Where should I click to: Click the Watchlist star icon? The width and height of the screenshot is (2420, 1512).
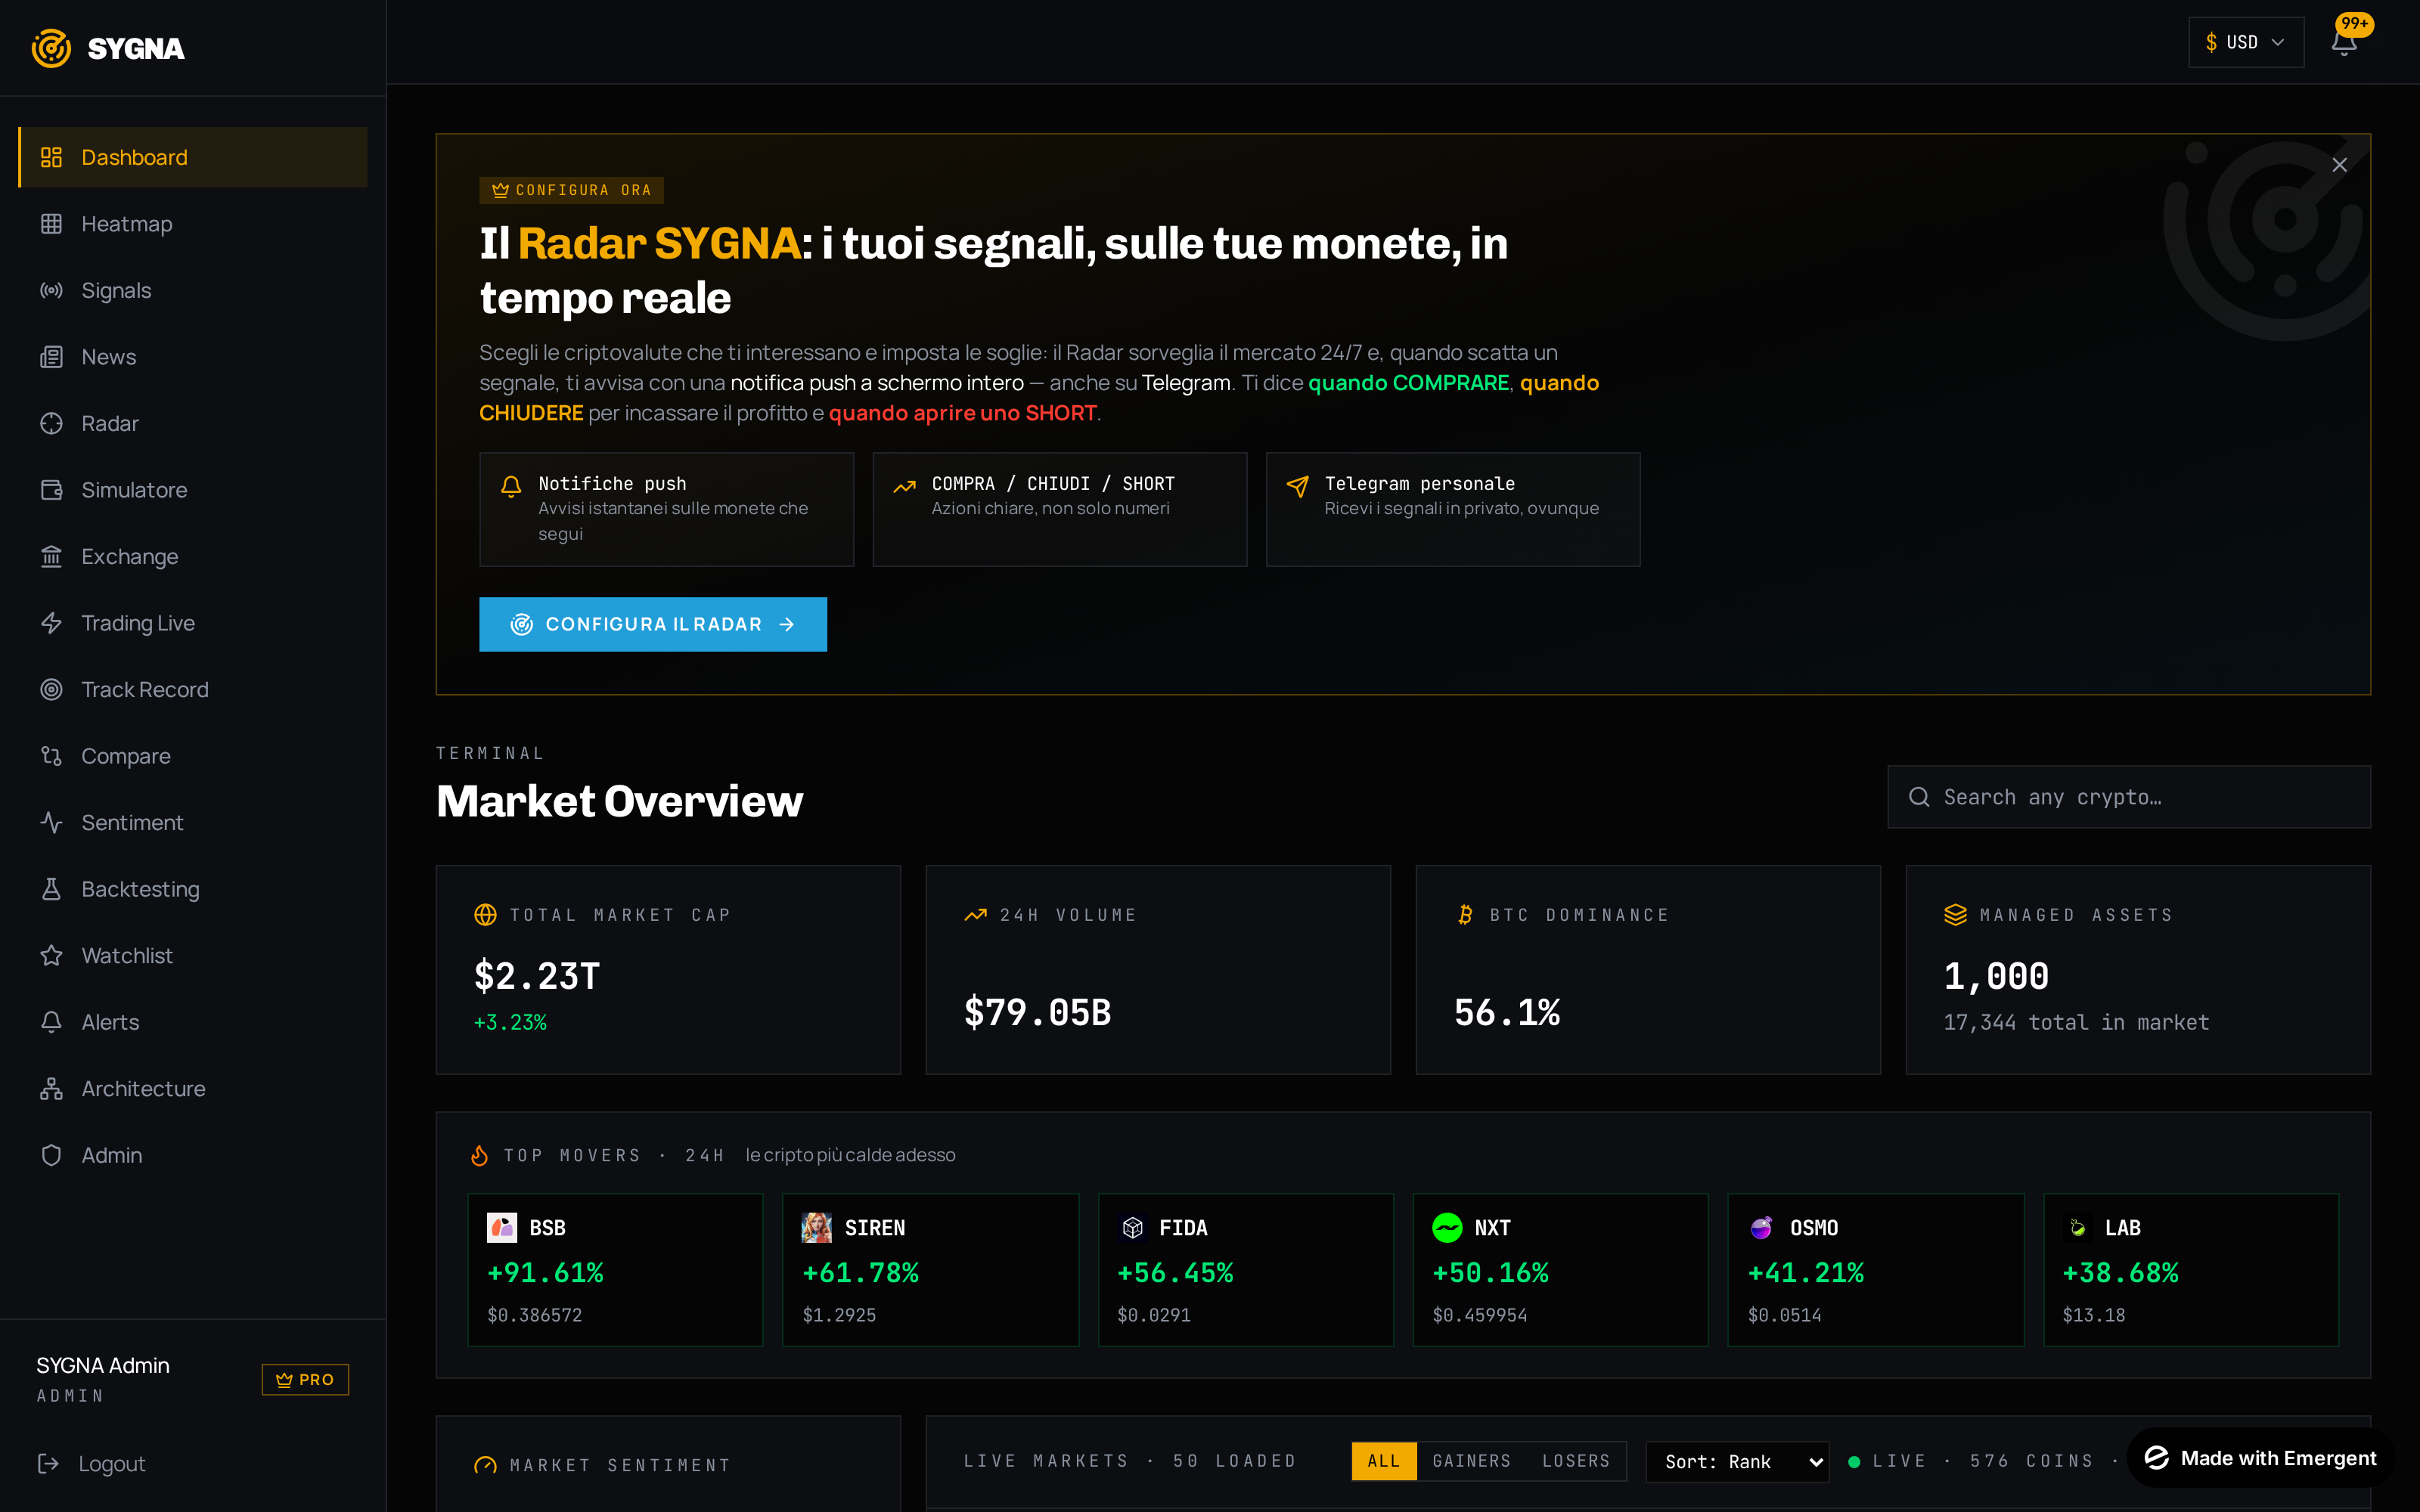(51, 955)
